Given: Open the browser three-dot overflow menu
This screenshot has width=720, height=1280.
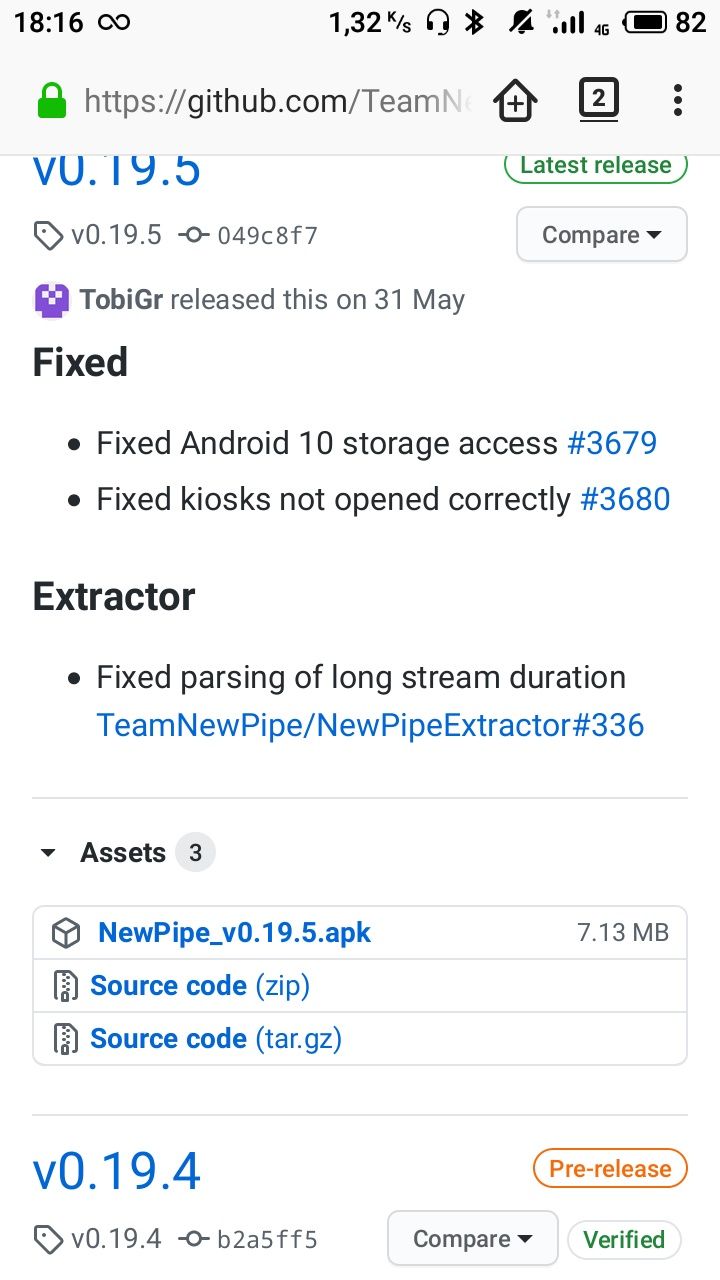Looking at the screenshot, I should pyautogui.click(x=678, y=100).
